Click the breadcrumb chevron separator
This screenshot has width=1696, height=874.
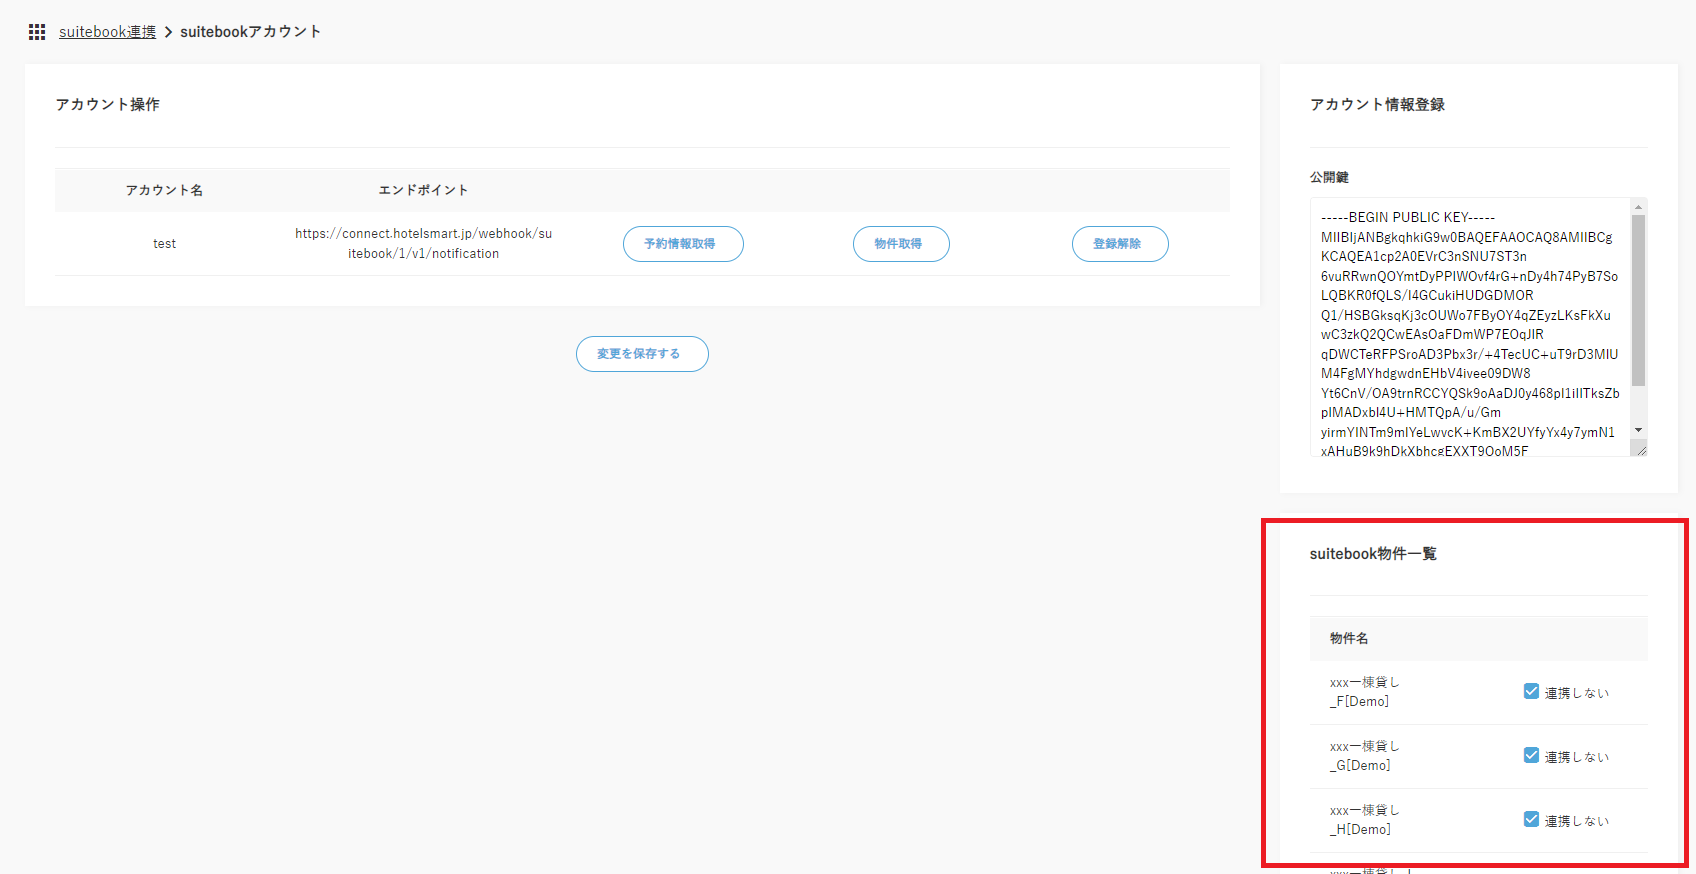pos(168,32)
